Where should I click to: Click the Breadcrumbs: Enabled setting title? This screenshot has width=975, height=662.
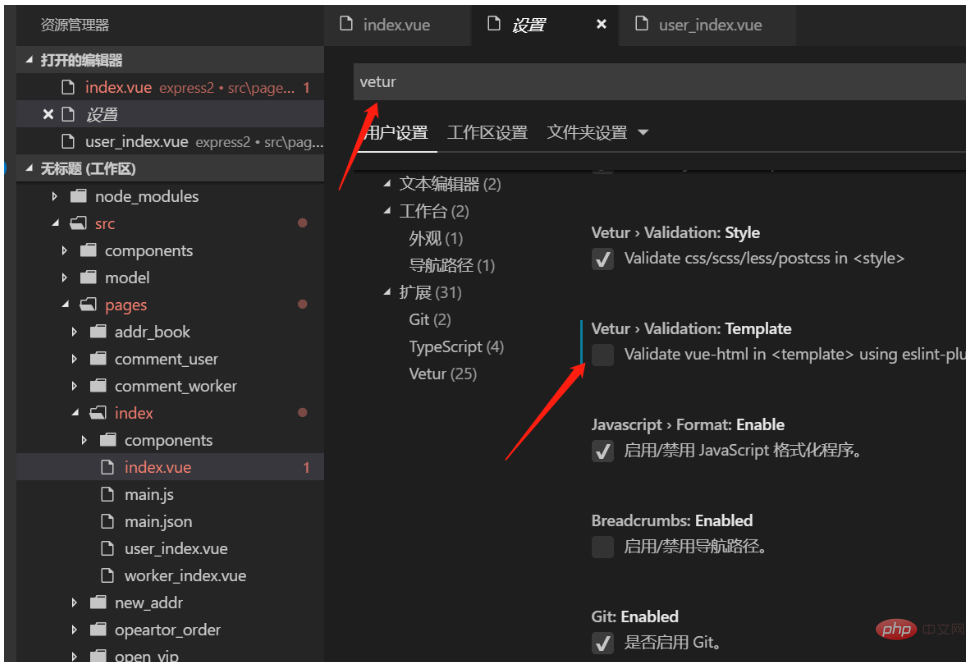point(672,520)
